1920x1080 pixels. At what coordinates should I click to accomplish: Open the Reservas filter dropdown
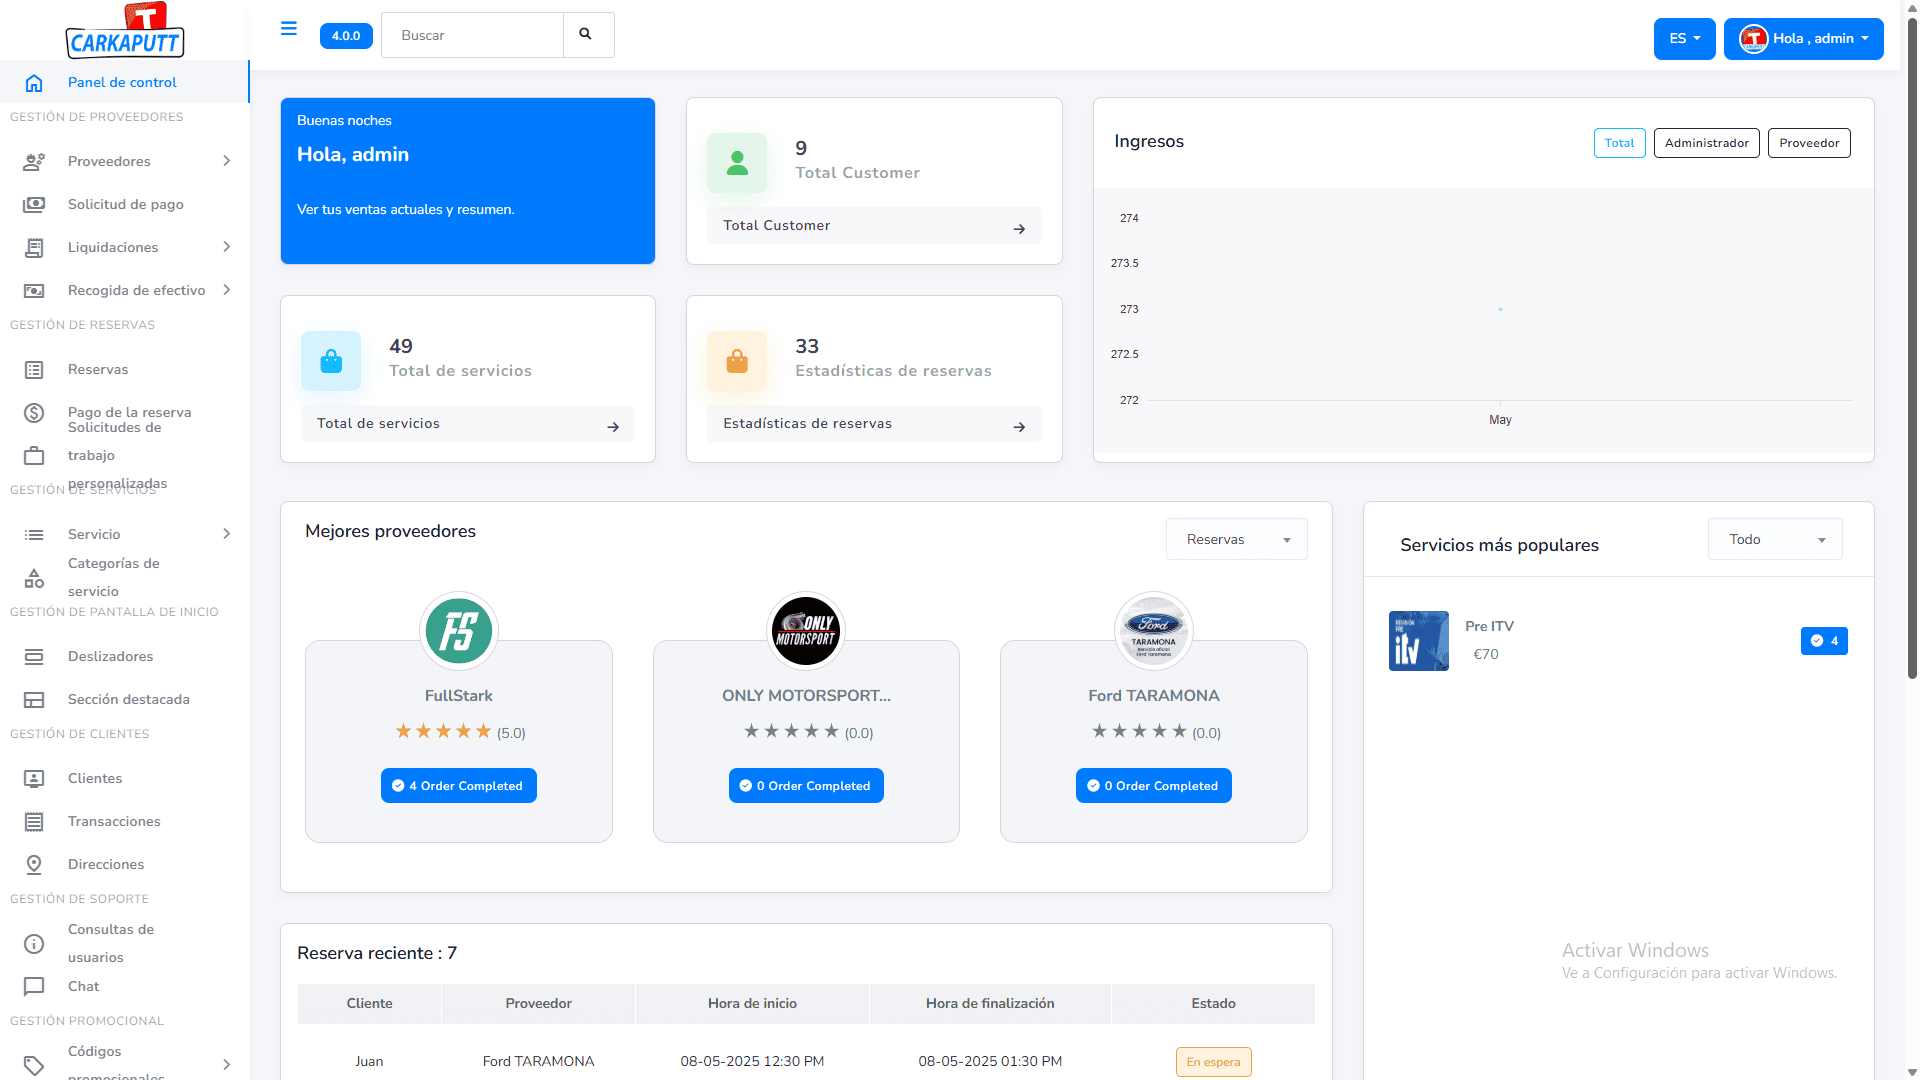point(1237,540)
